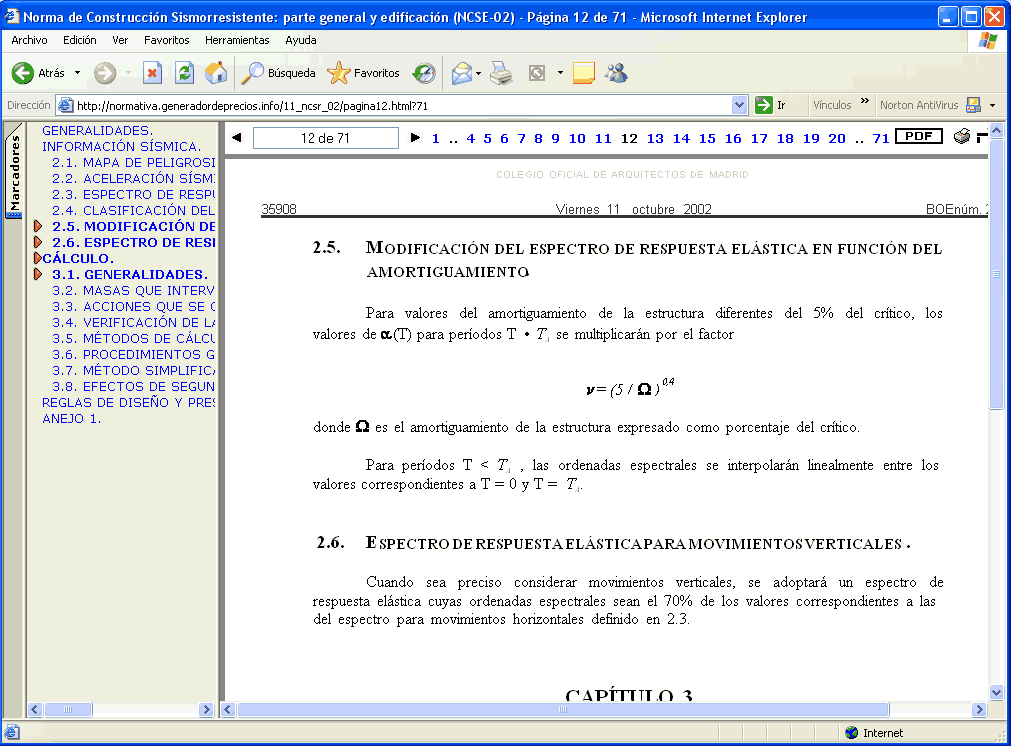
Task: Expand the Edit button dropdown arrow
Action: 560,73
